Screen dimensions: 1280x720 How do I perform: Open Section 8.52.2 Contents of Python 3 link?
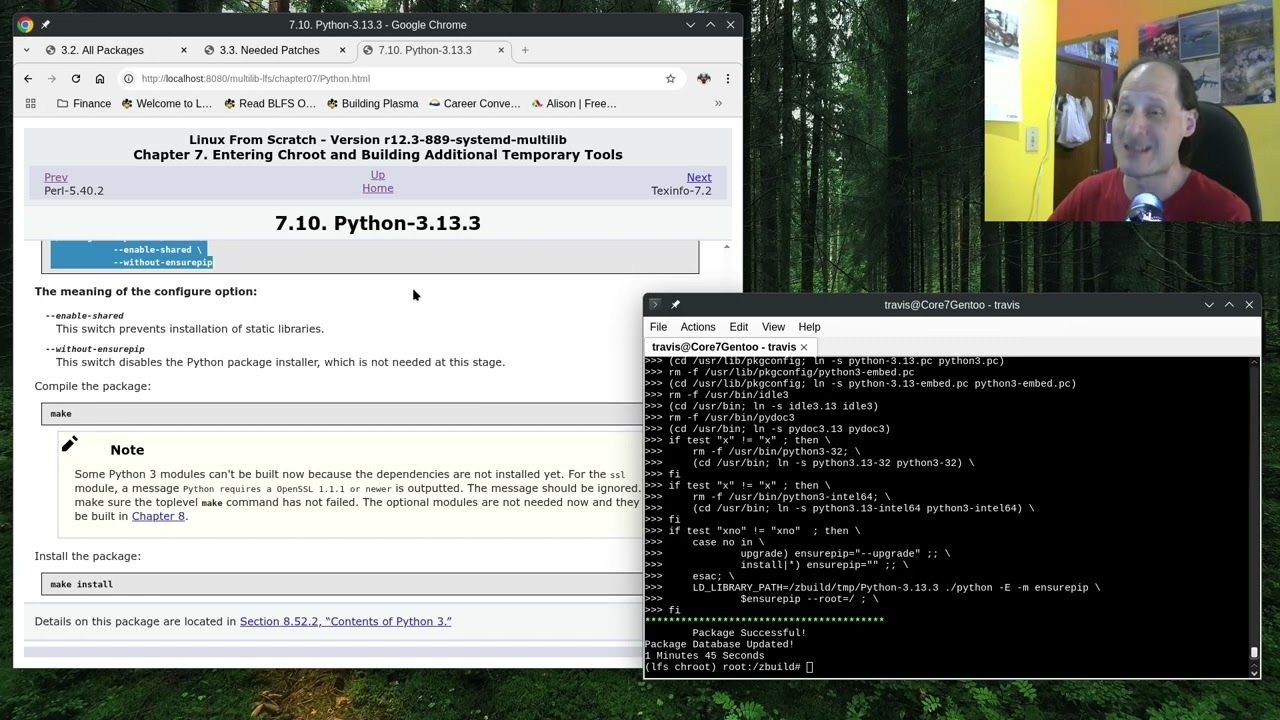345,621
